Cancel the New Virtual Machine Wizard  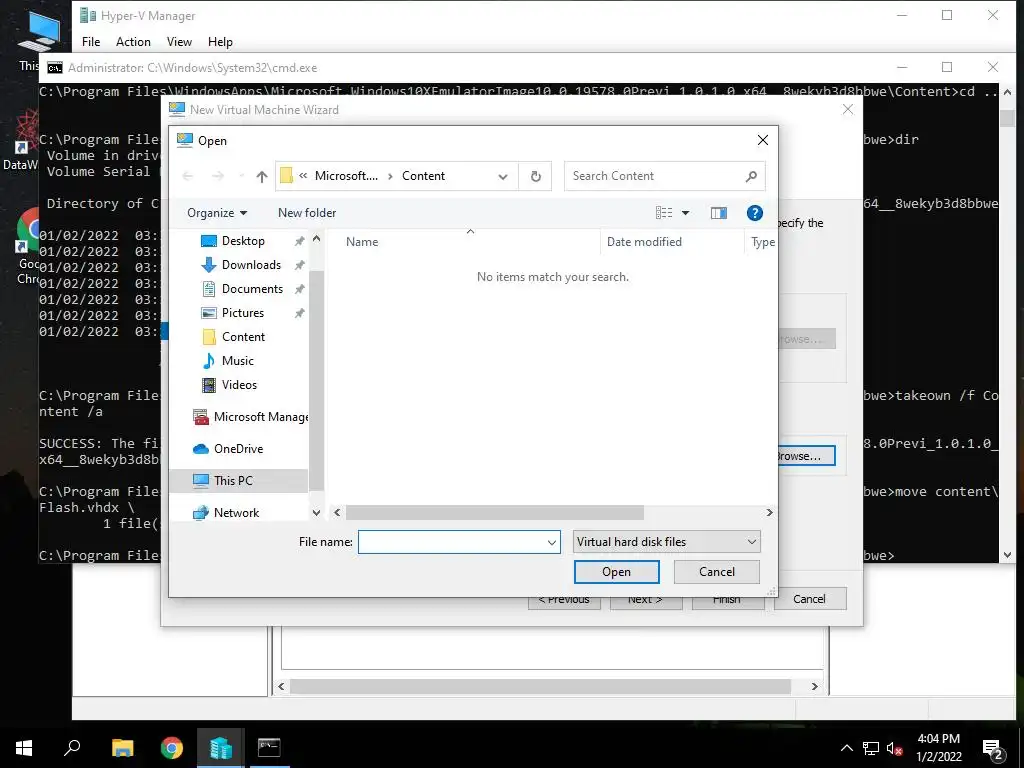click(810, 599)
